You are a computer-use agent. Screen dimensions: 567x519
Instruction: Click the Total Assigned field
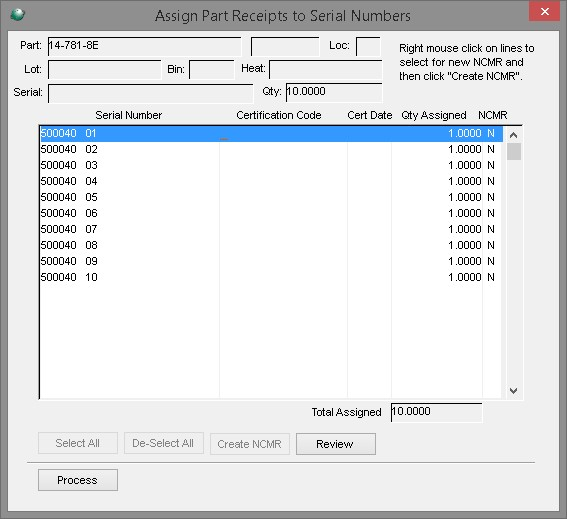(x=436, y=412)
